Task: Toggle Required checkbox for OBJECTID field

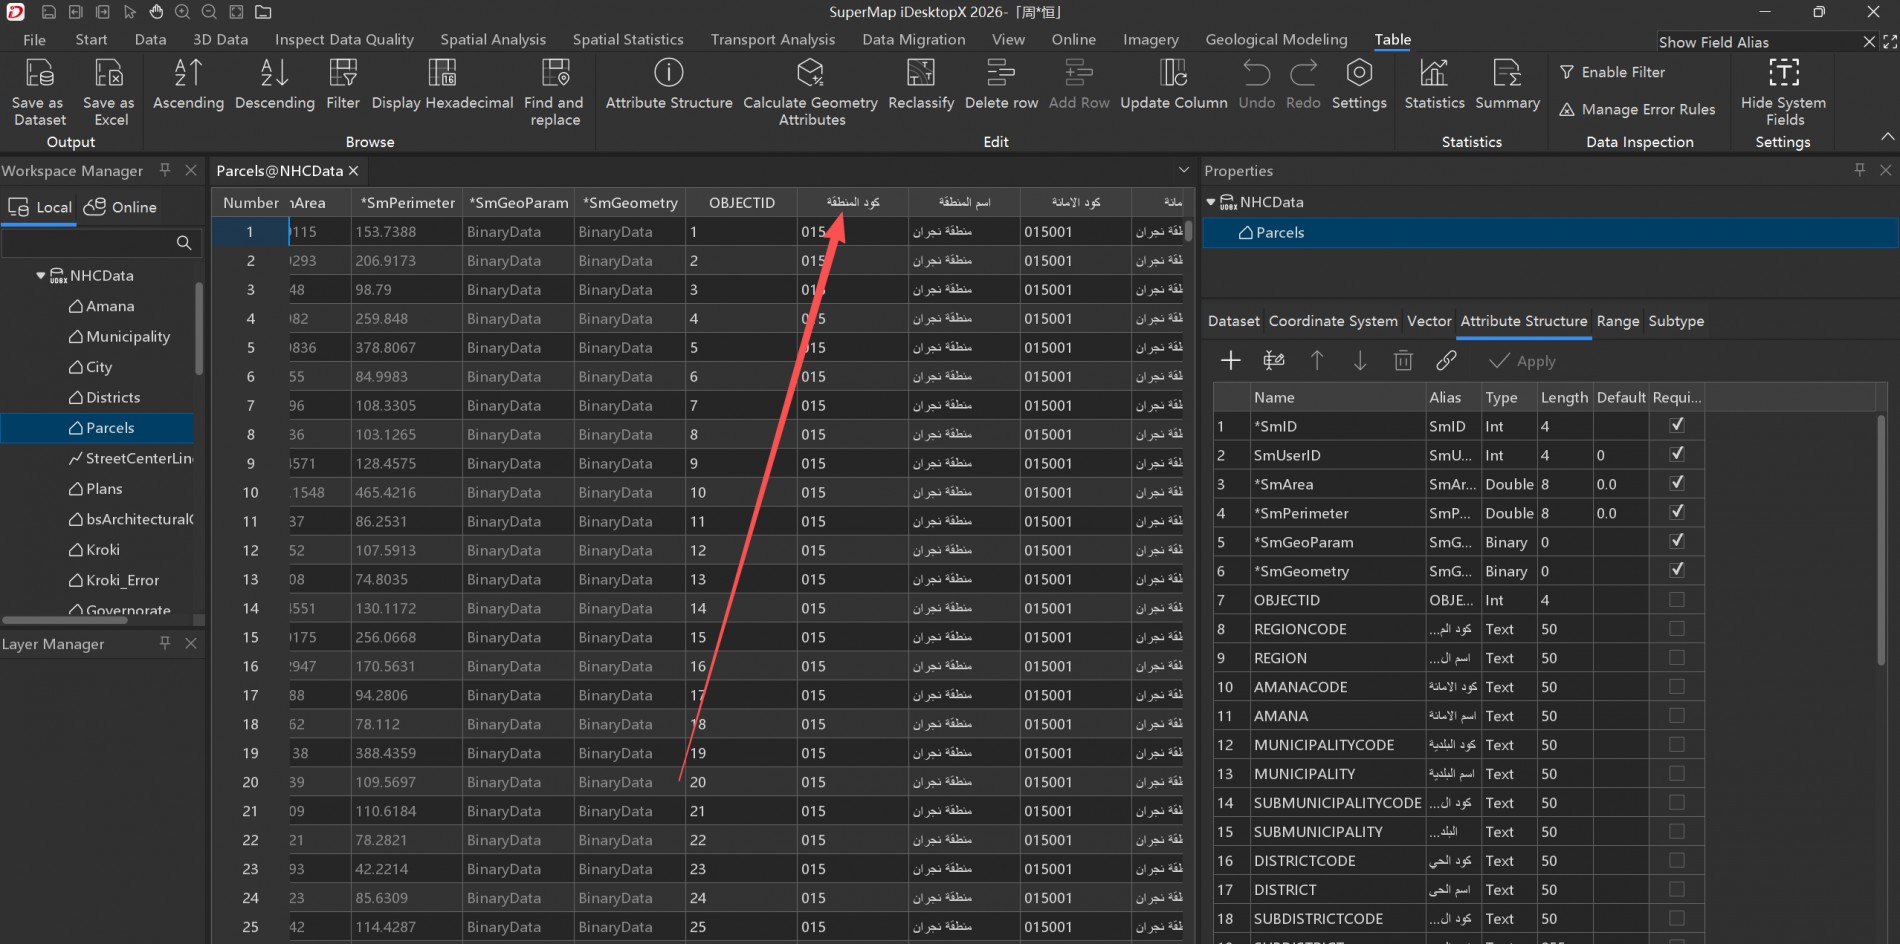Action: click(x=1677, y=600)
